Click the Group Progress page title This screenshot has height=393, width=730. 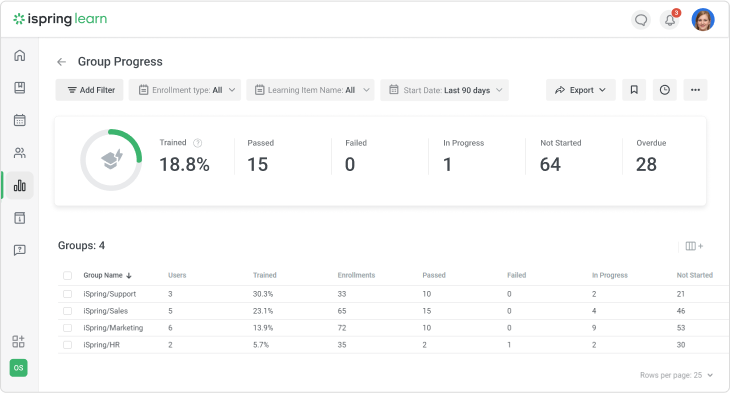[120, 61]
